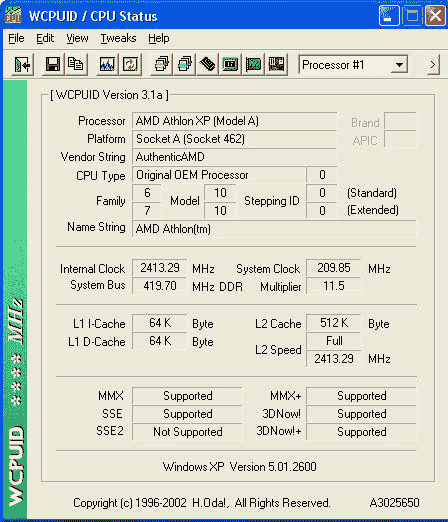Click the Internal Clock value field
Screen dimensions: 448x522
159,268
